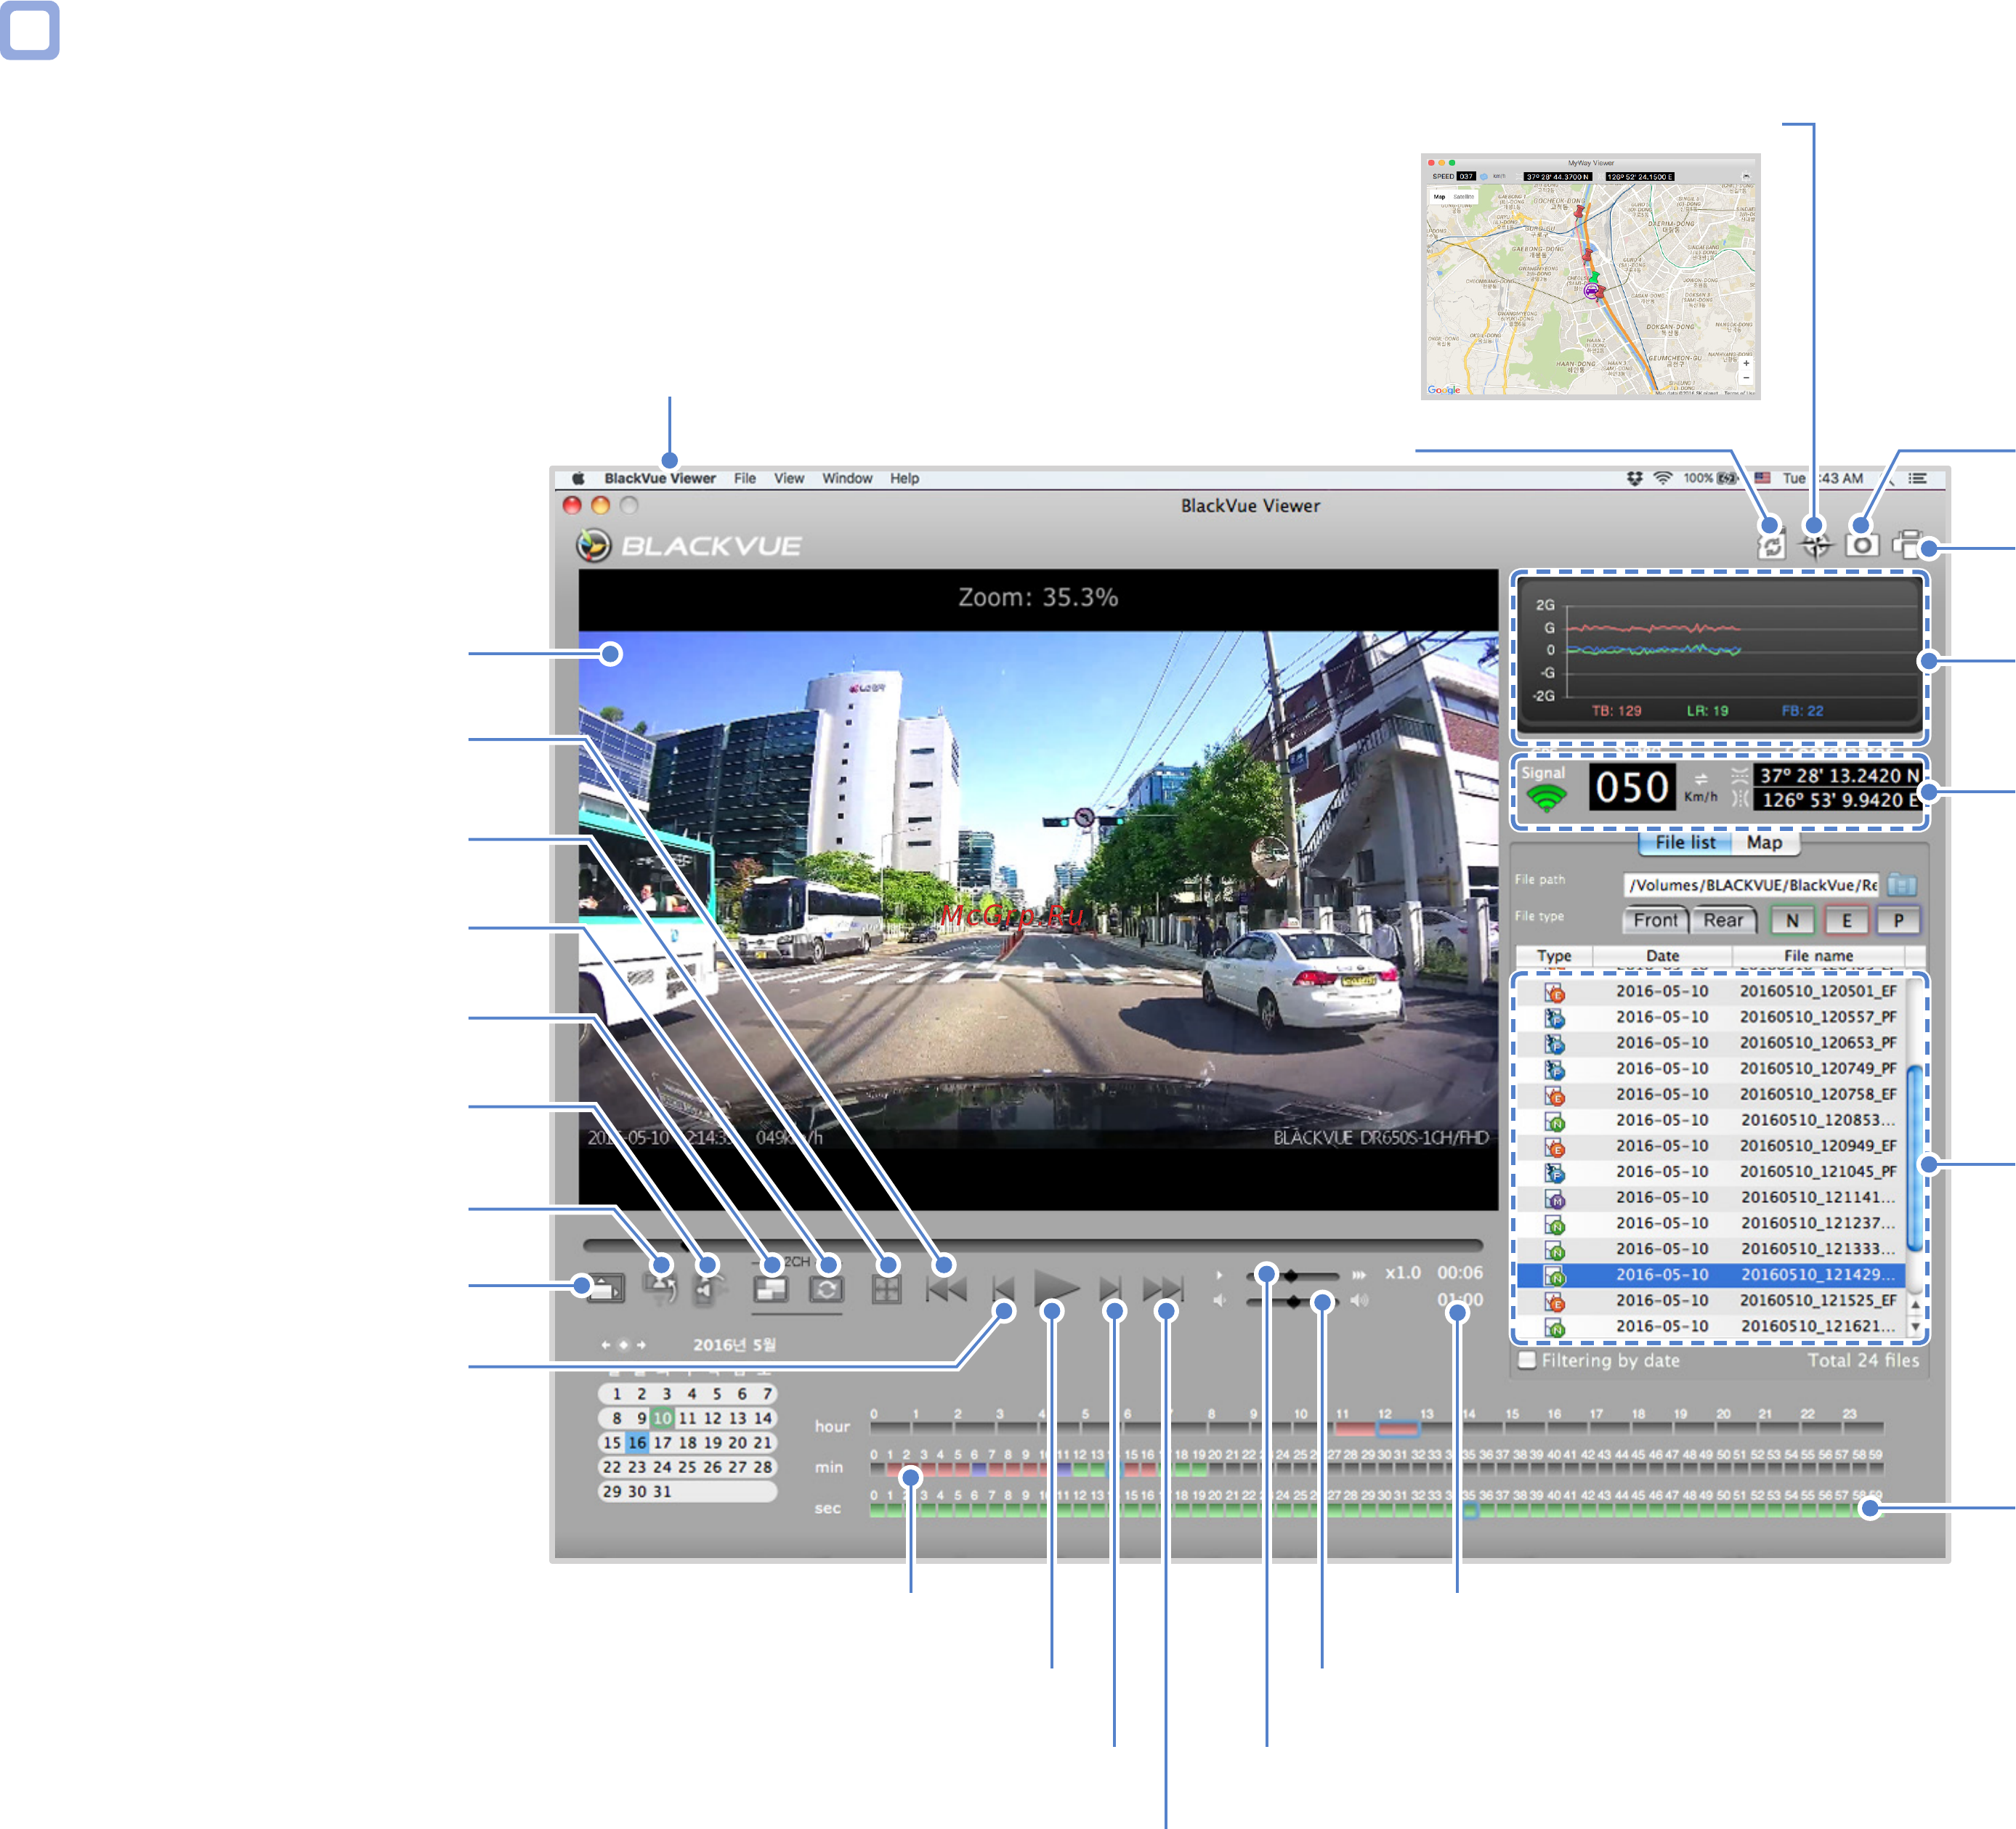This screenshot has height=1829, width=2016.
Task: Sort the list by File name column header
Action: (1818, 956)
